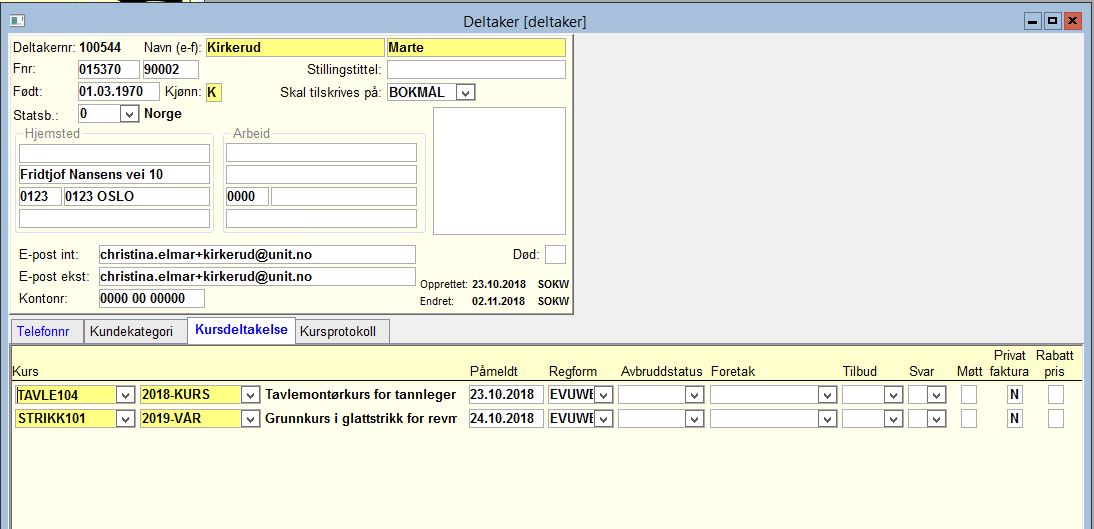Image resolution: width=1094 pixels, height=529 pixels.
Task: Open Tilbud dropdown for TAVLE104 row
Action: click(893, 395)
